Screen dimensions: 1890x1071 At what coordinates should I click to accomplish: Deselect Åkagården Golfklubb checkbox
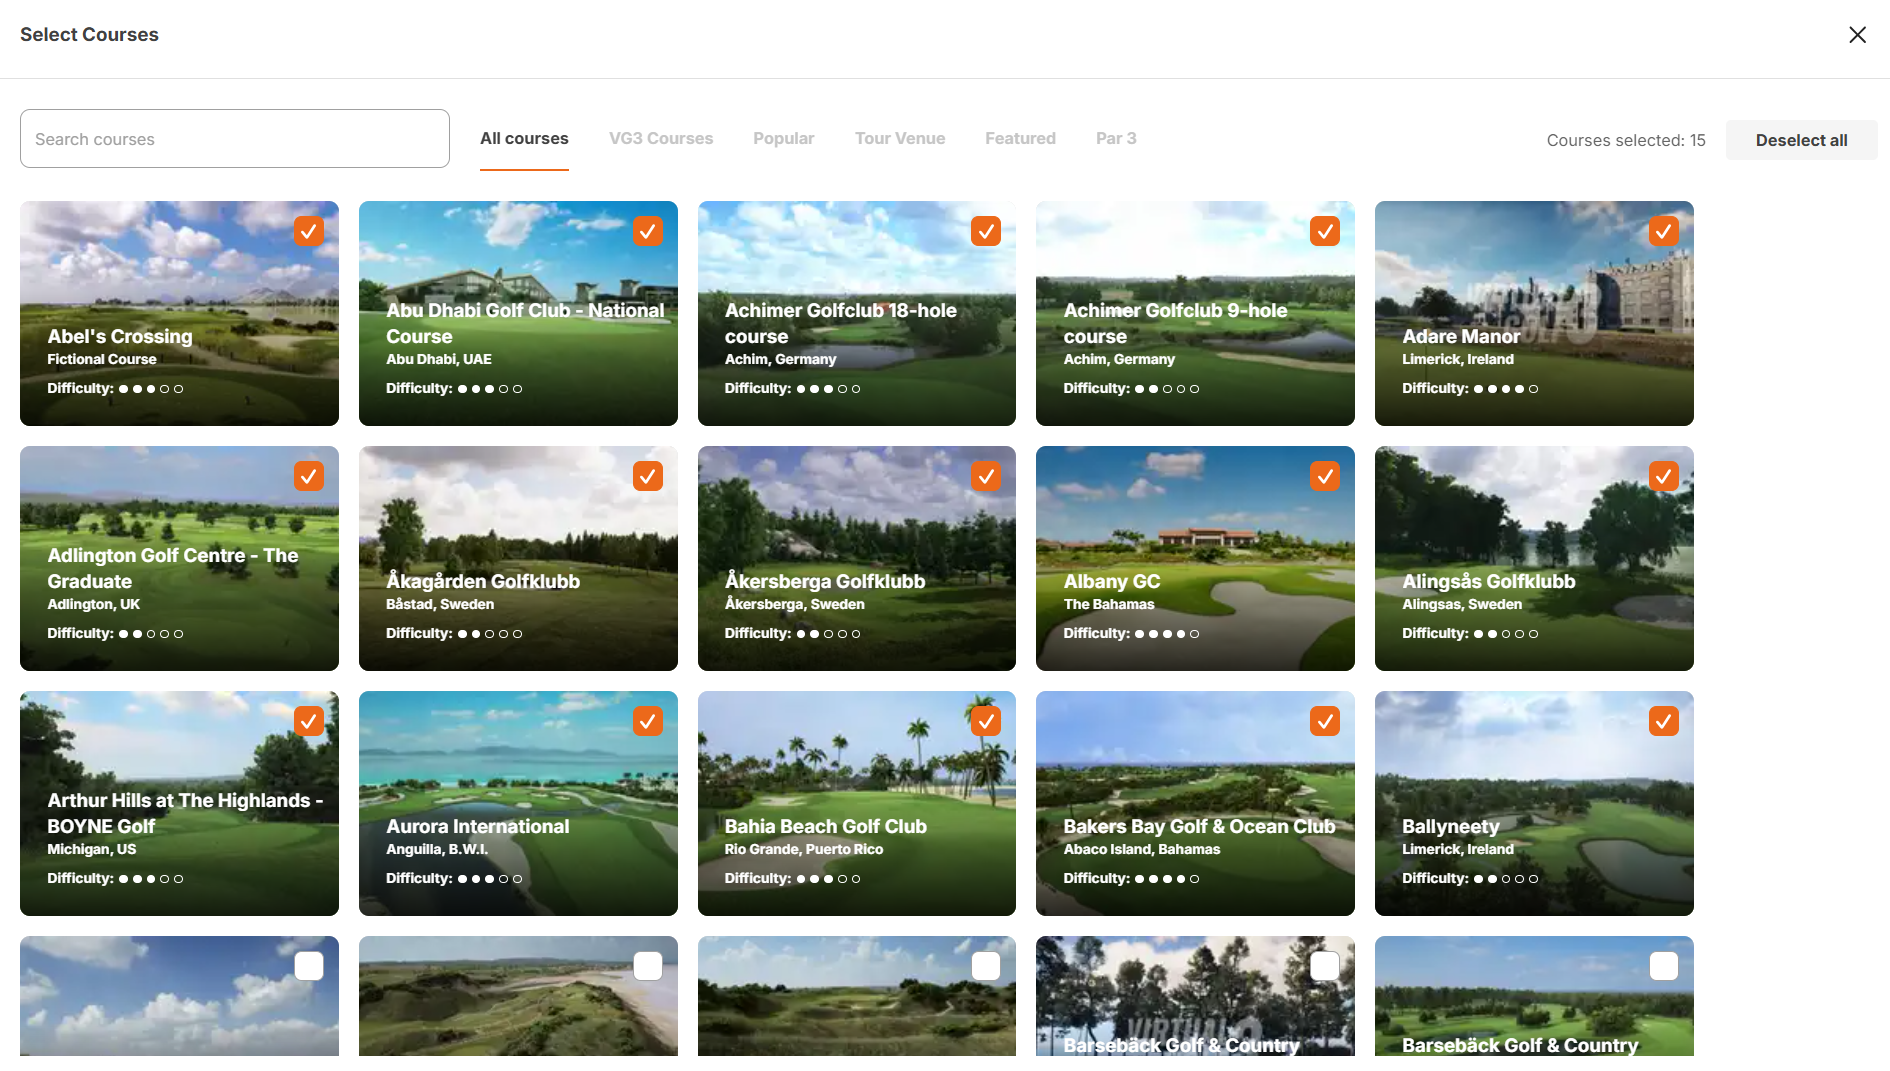coord(648,476)
